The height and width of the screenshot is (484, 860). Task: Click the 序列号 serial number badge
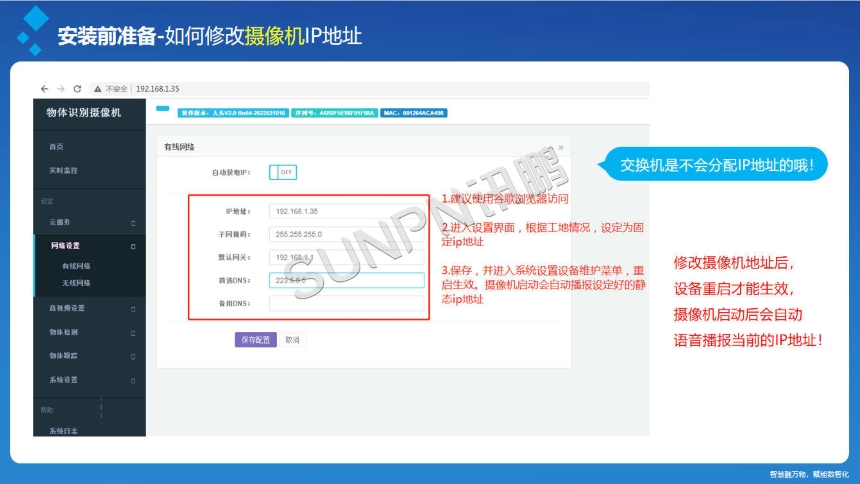pyautogui.click(x=334, y=113)
